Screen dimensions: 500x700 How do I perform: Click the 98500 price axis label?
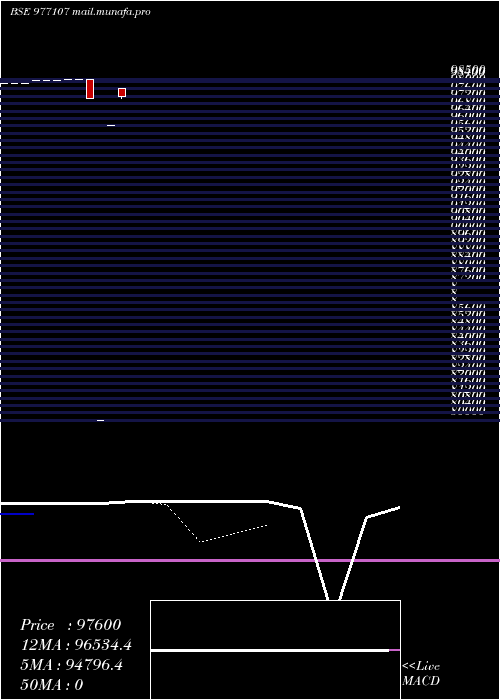pos(467,70)
